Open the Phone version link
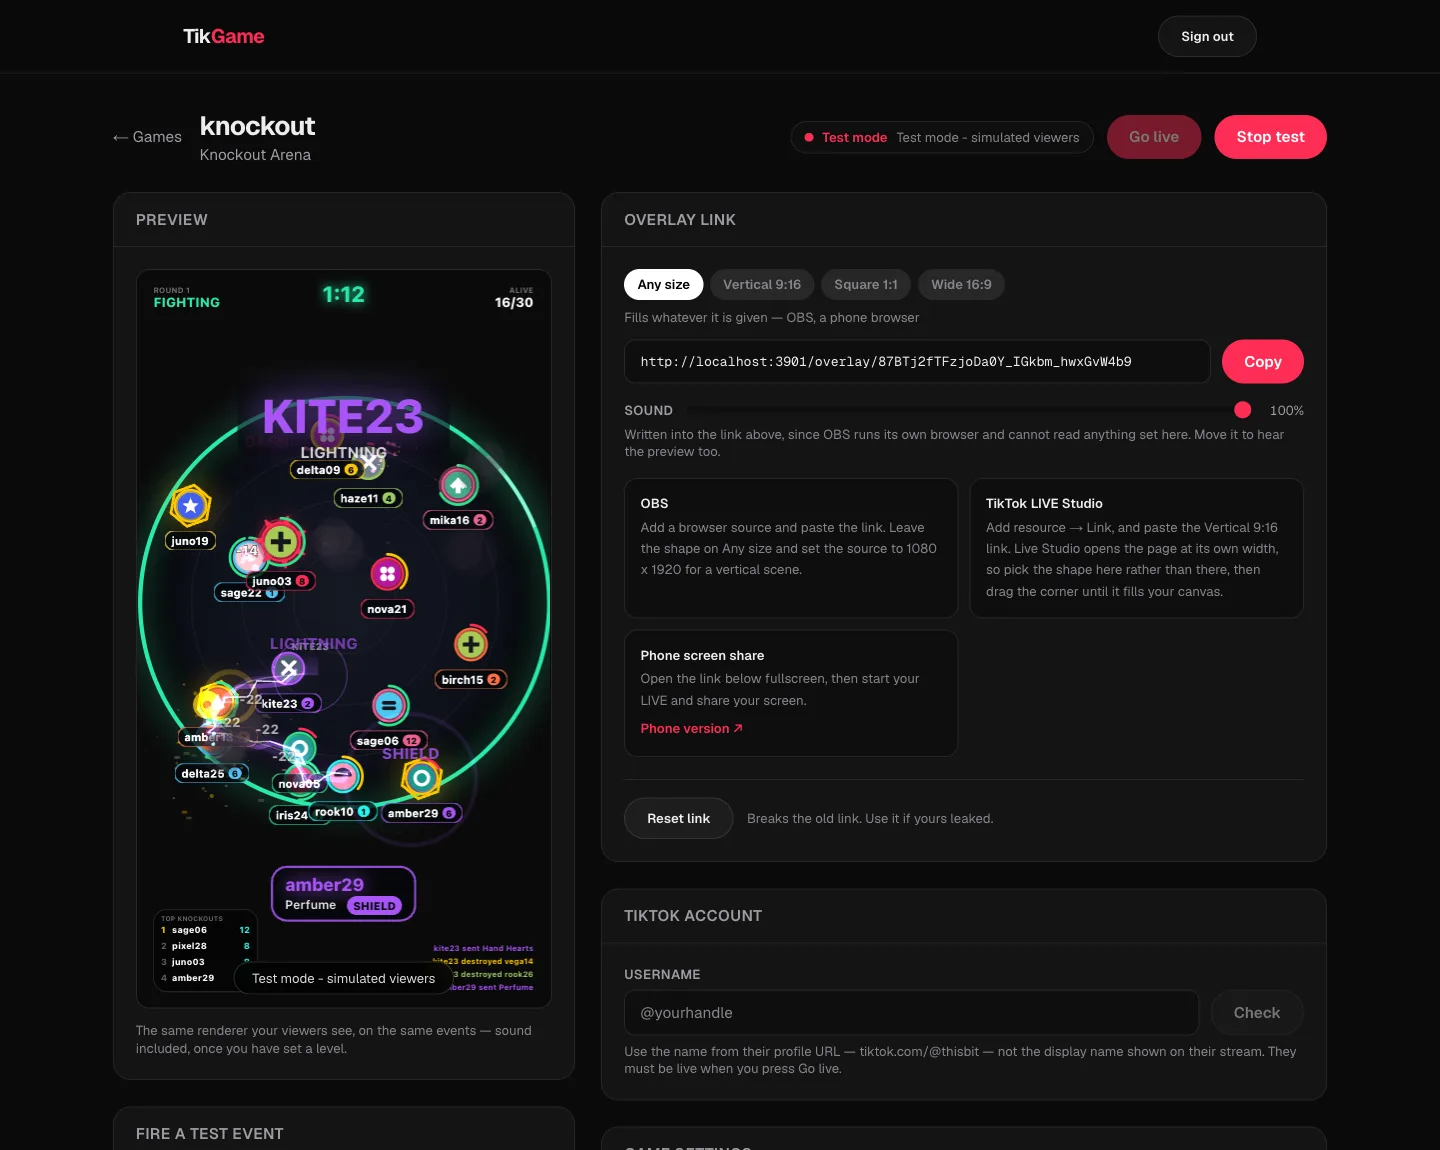Image resolution: width=1440 pixels, height=1150 pixels. [692, 728]
